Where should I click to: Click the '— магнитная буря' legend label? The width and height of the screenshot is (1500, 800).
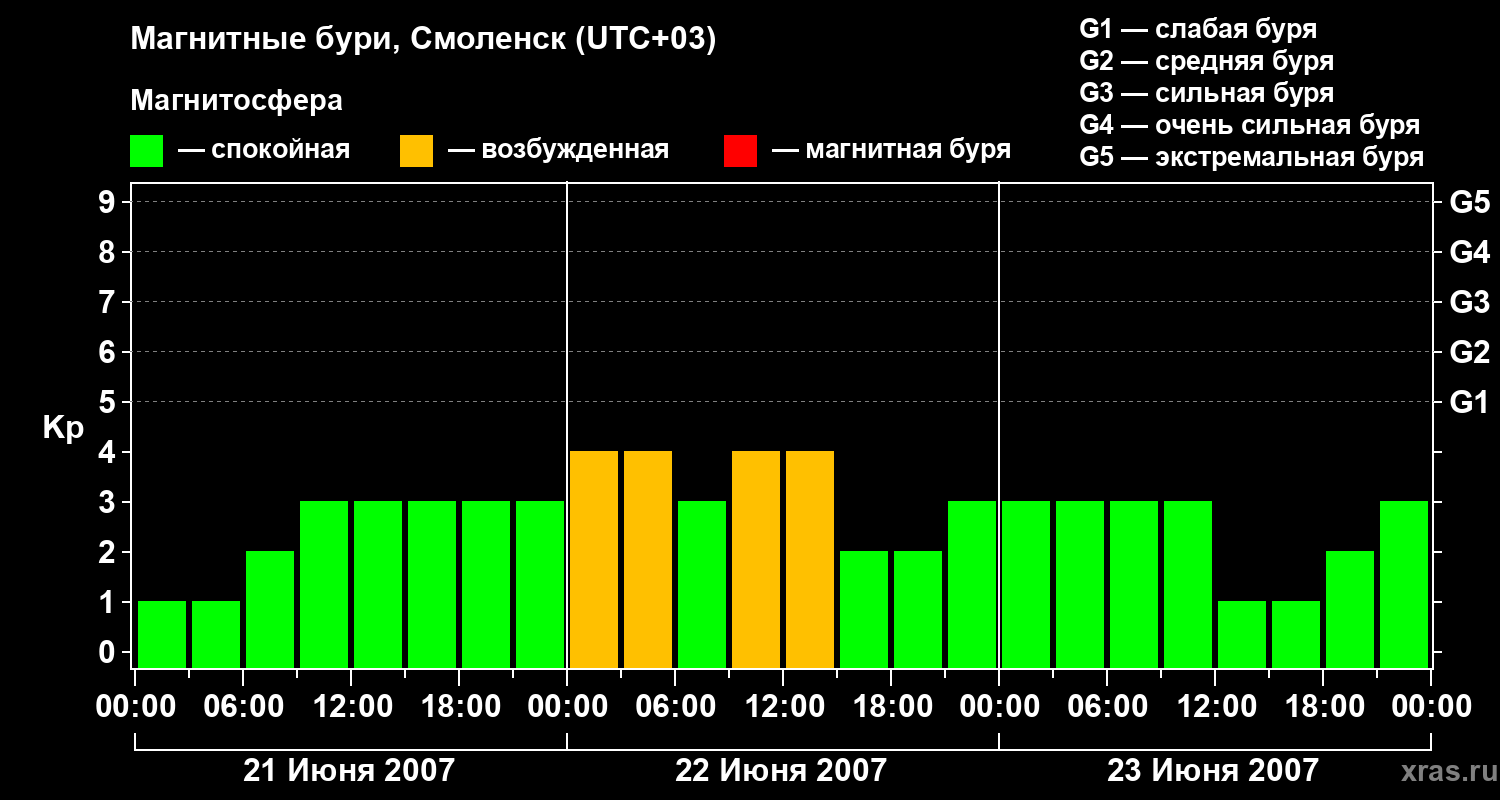point(891,151)
